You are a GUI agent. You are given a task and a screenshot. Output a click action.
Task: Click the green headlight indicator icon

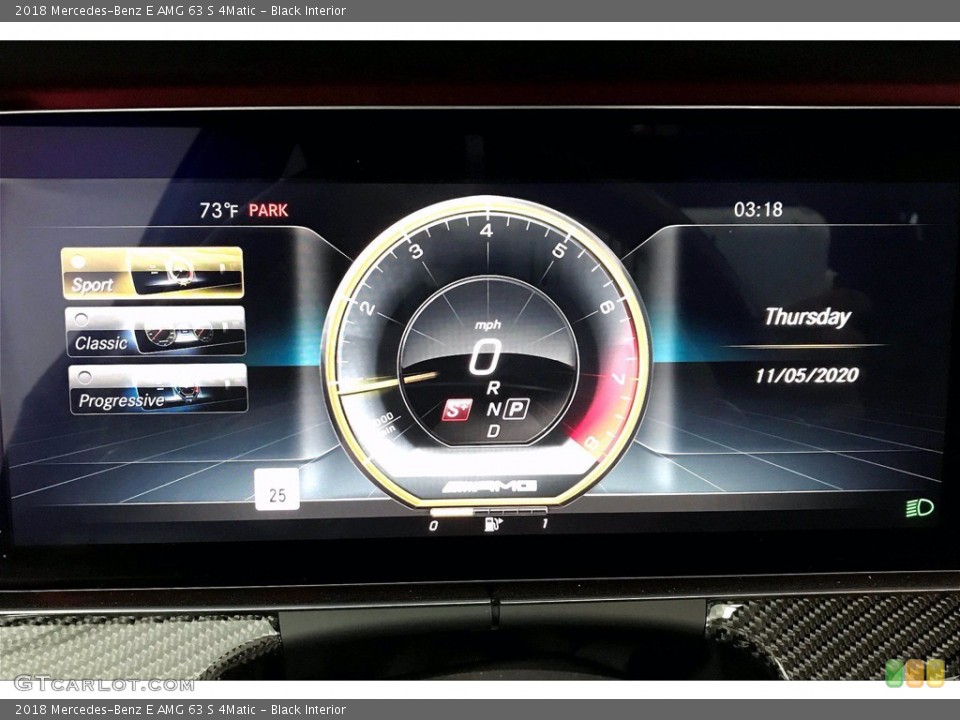click(920, 508)
